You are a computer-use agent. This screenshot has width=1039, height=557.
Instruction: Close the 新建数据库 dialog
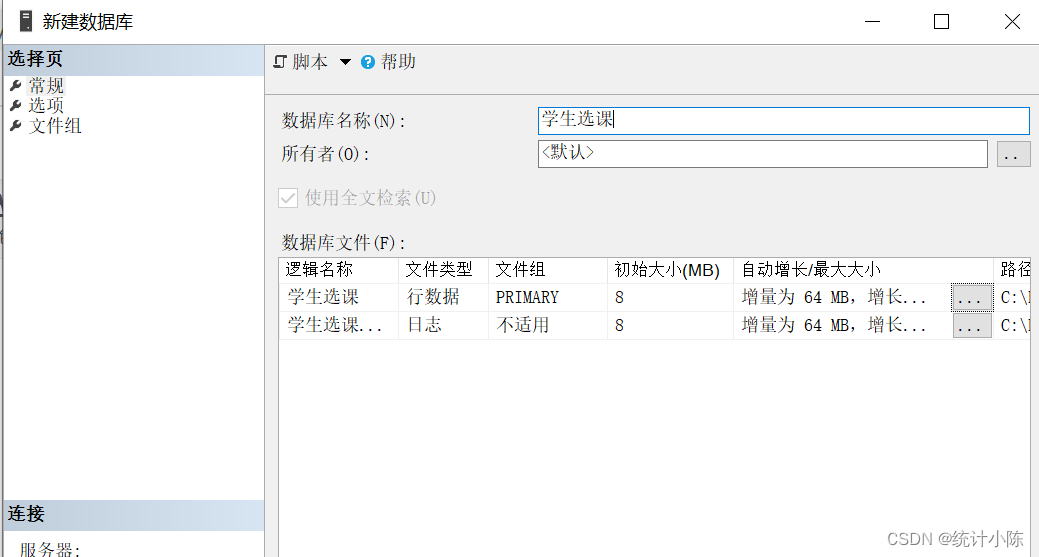tap(1012, 21)
